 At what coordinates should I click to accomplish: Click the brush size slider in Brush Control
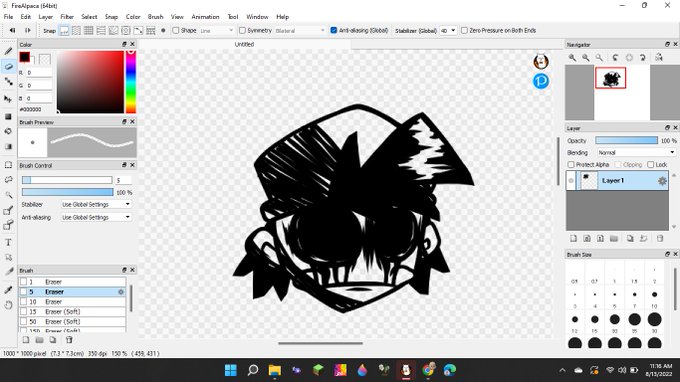(x=67, y=180)
